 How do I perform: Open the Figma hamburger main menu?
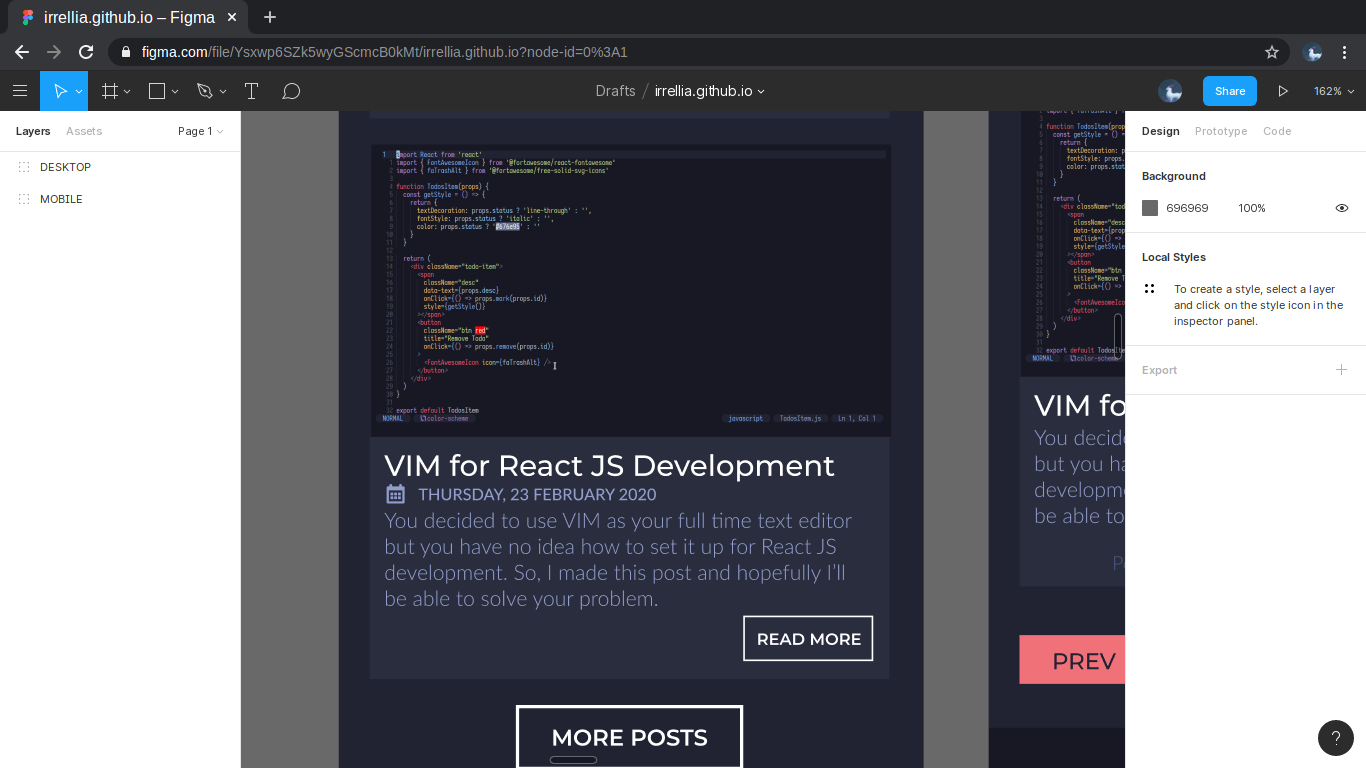point(20,91)
